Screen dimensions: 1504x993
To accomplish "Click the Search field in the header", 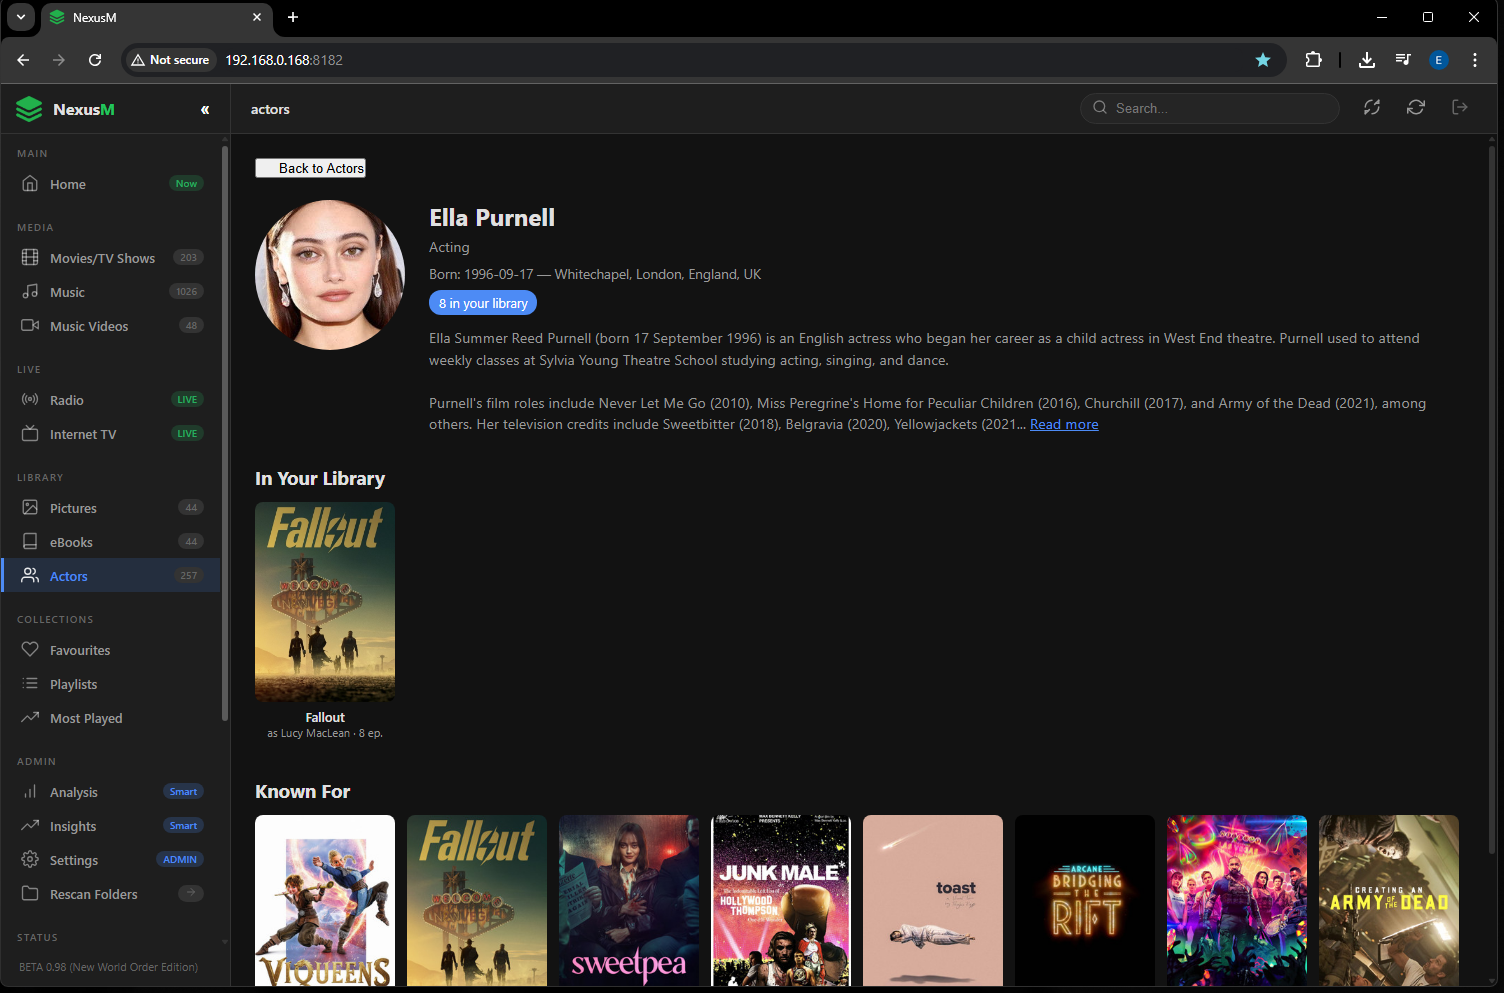I will tap(1209, 107).
